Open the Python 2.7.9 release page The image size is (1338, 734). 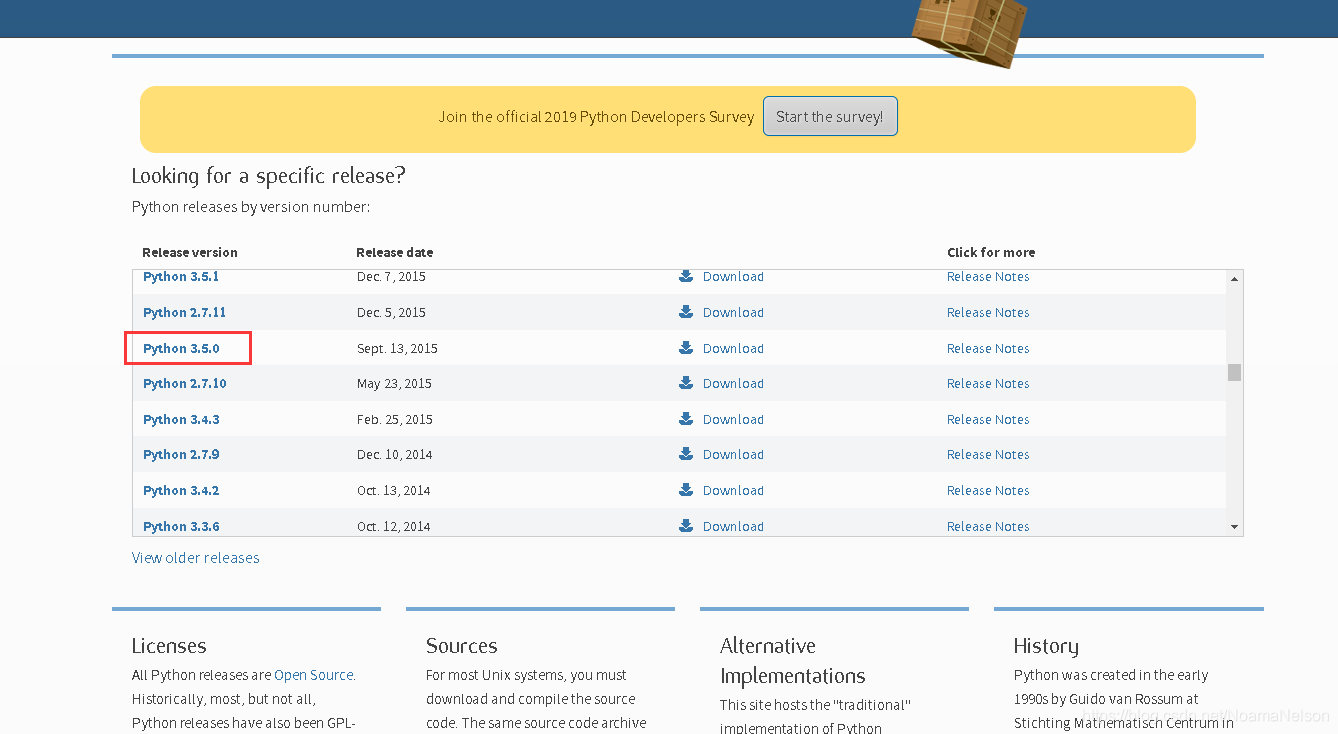(x=181, y=454)
